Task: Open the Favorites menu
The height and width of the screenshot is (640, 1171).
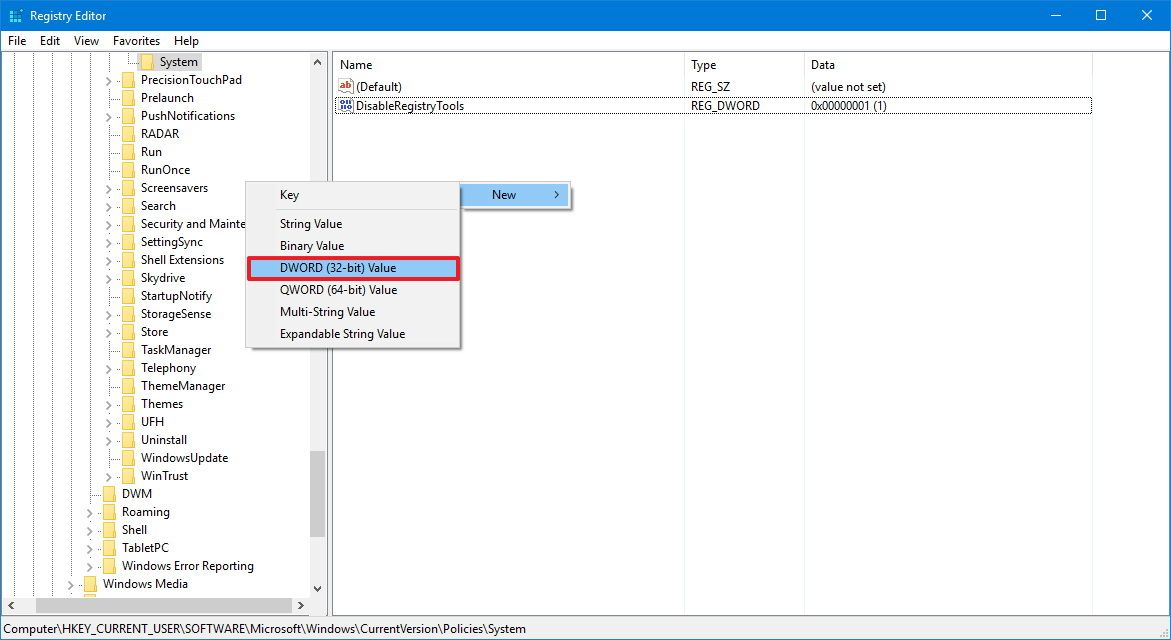Action: click(136, 40)
